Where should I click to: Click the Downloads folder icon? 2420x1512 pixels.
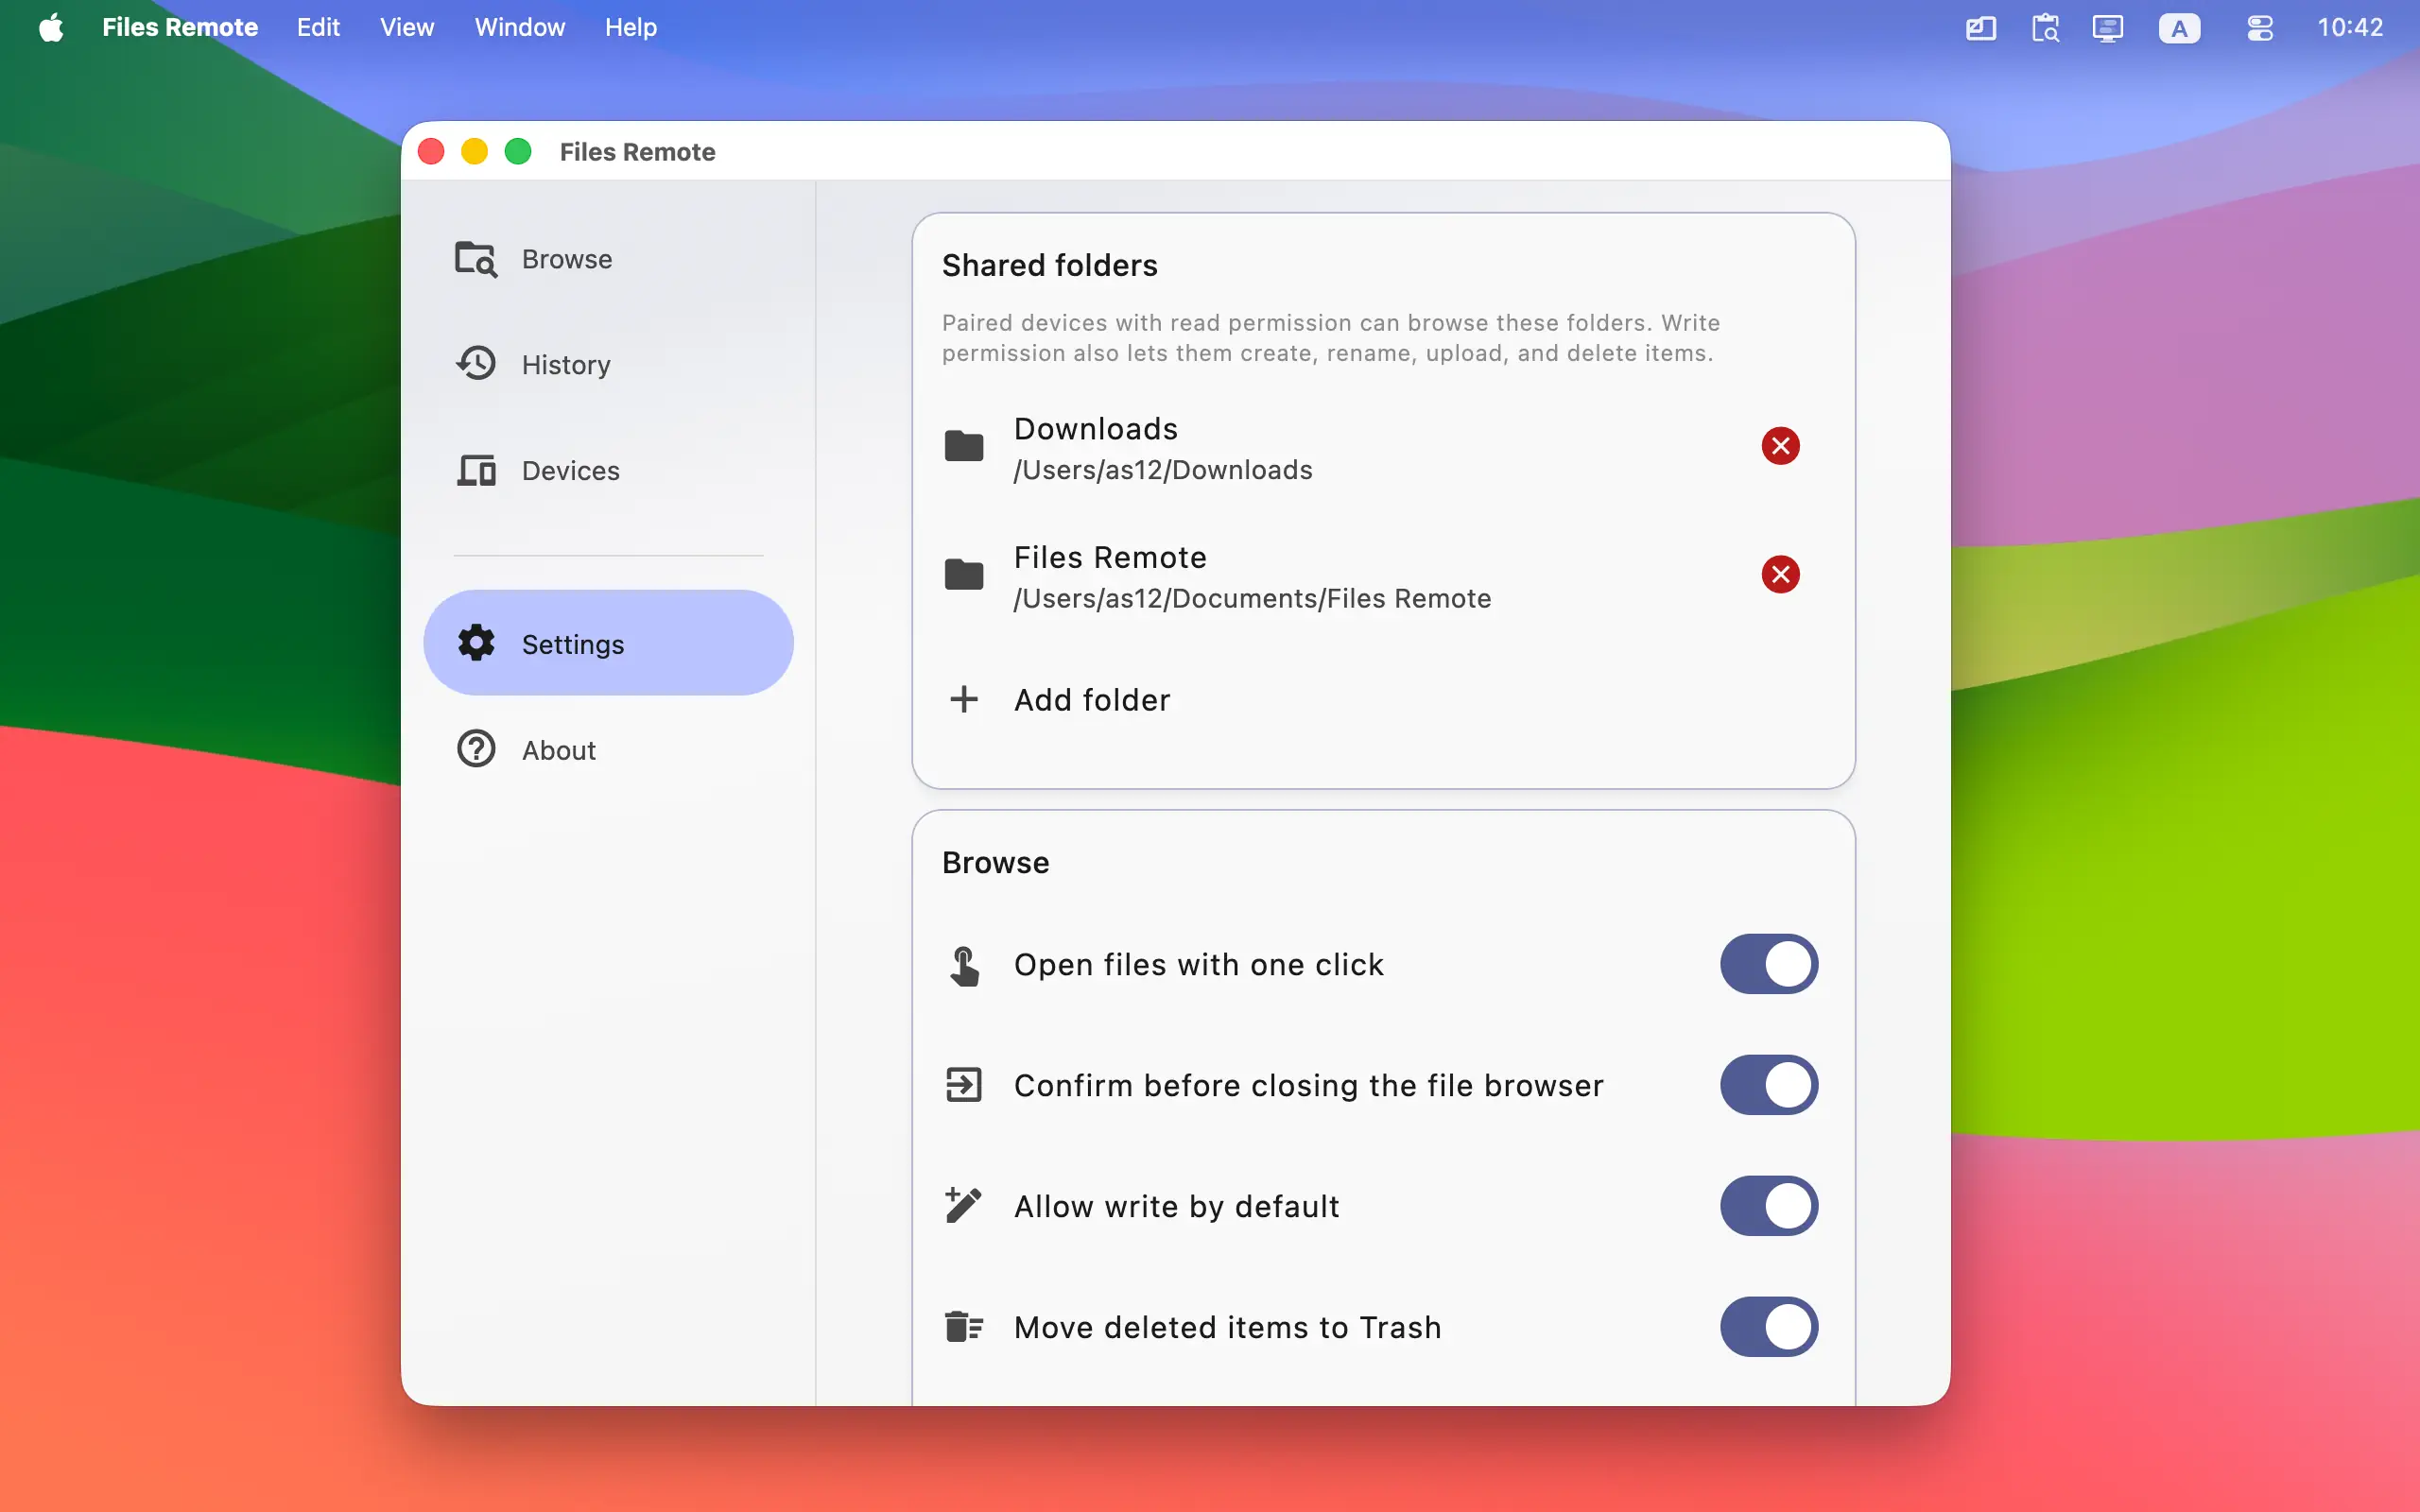point(964,446)
